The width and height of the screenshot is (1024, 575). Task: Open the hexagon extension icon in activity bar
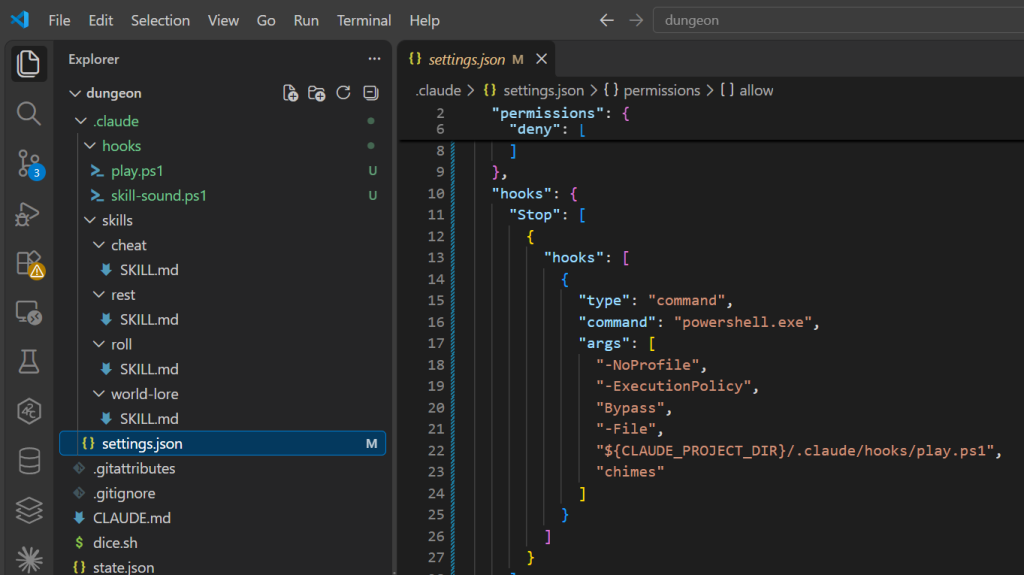[28, 411]
